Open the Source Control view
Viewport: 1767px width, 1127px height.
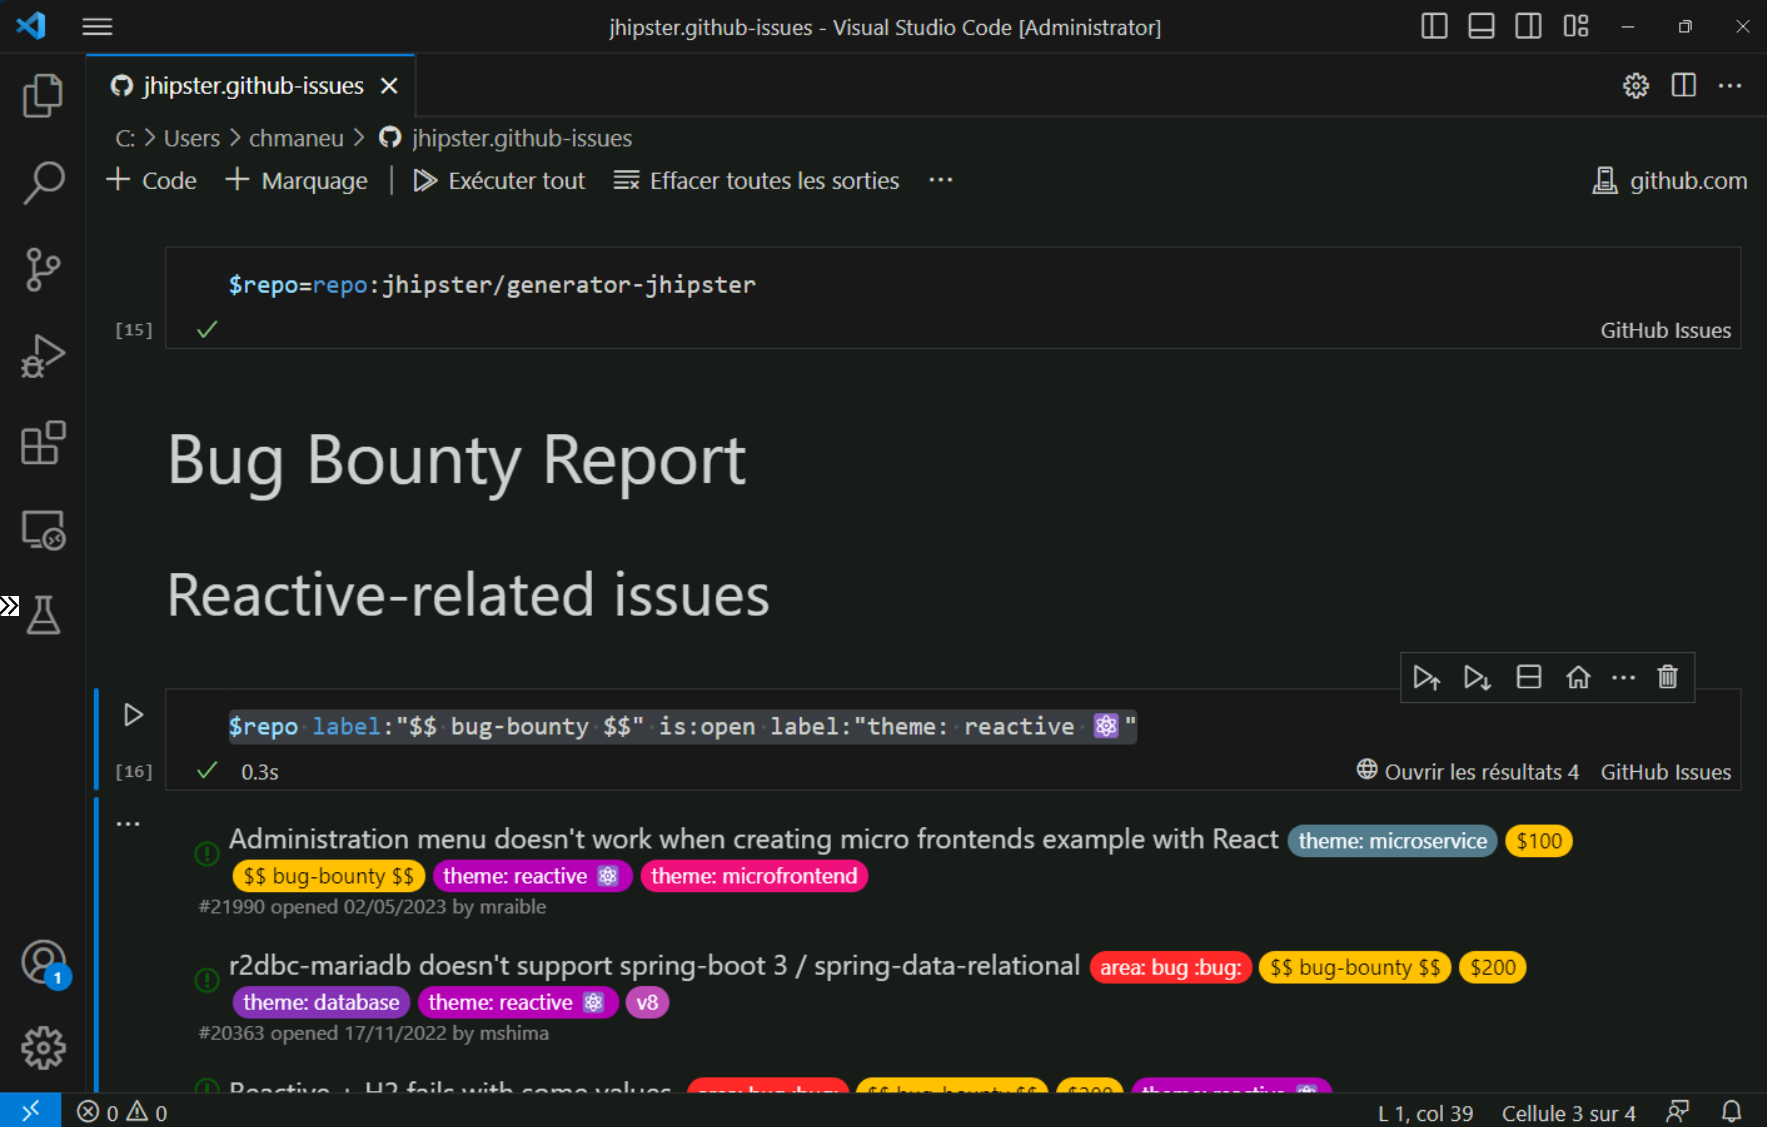43,270
